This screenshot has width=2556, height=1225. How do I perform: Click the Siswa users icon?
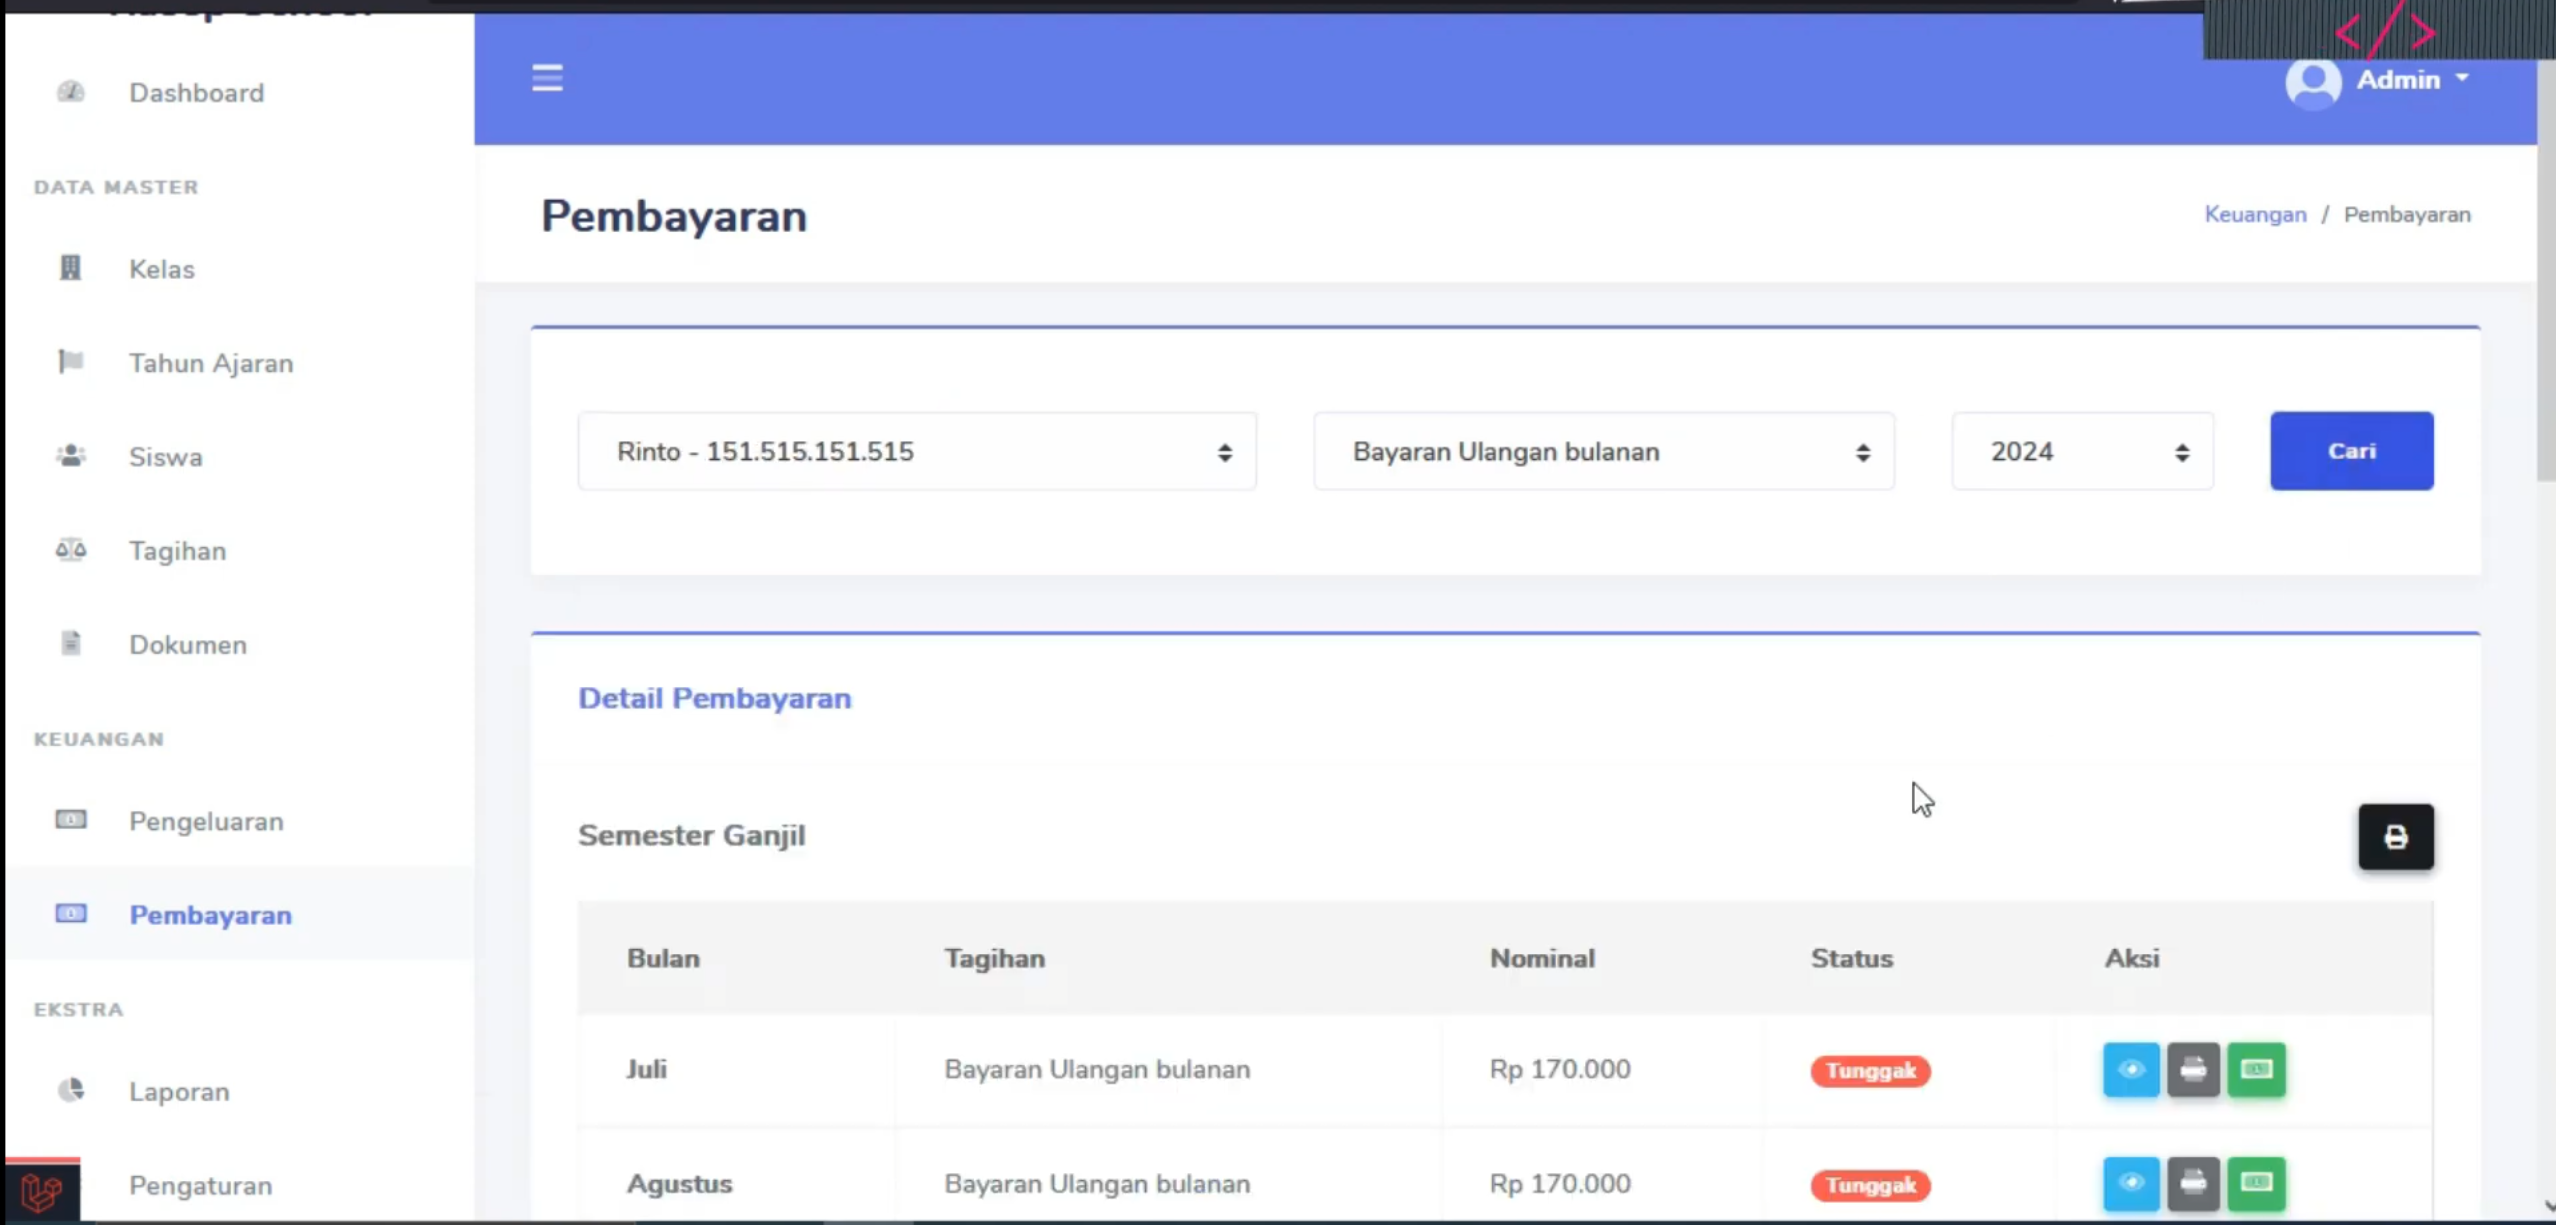tap(70, 456)
